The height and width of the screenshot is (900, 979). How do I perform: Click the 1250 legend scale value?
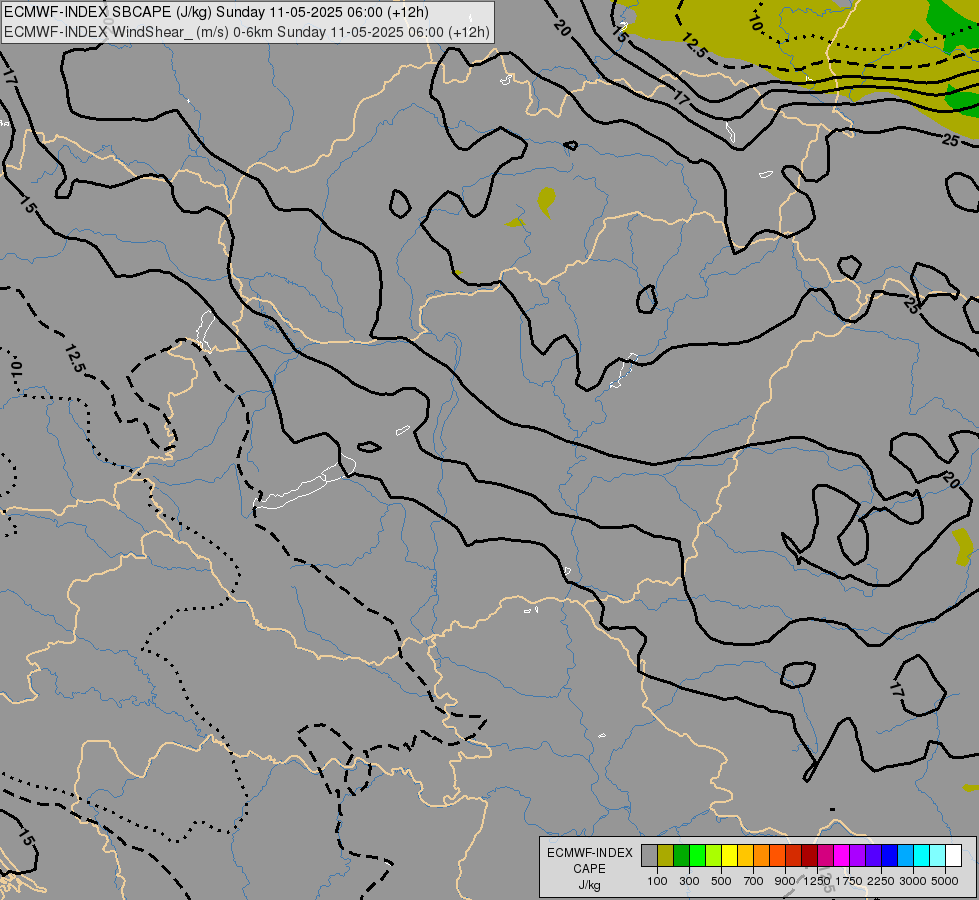(x=817, y=881)
